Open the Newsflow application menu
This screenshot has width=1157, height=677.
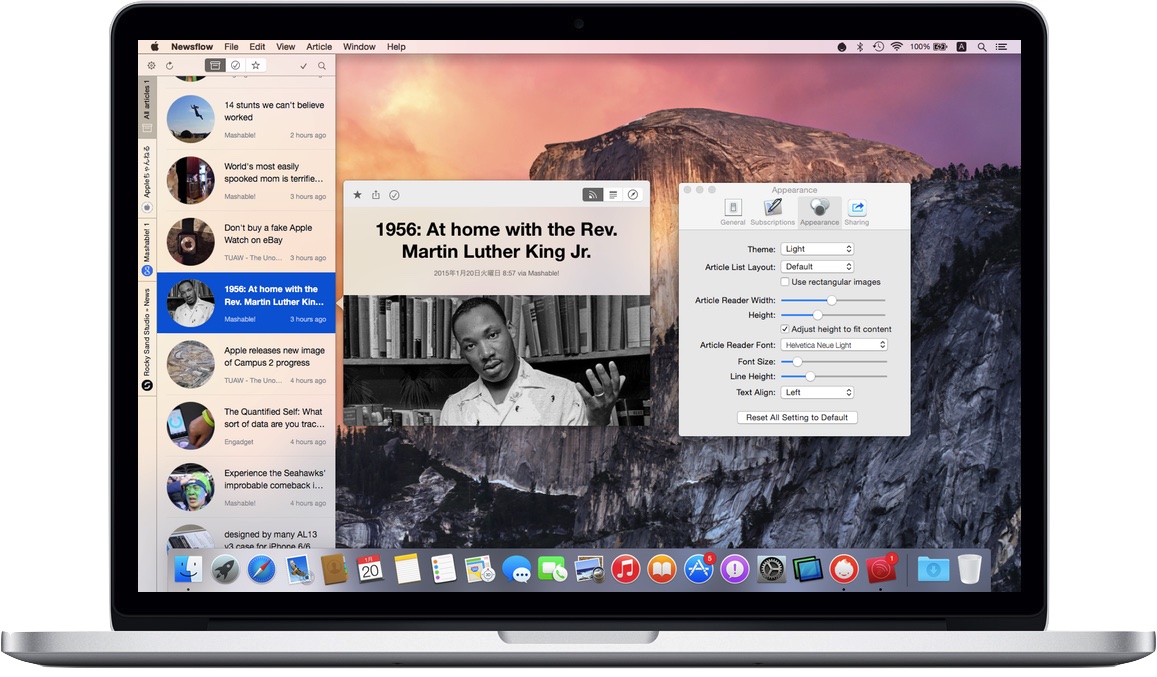click(x=192, y=47)
